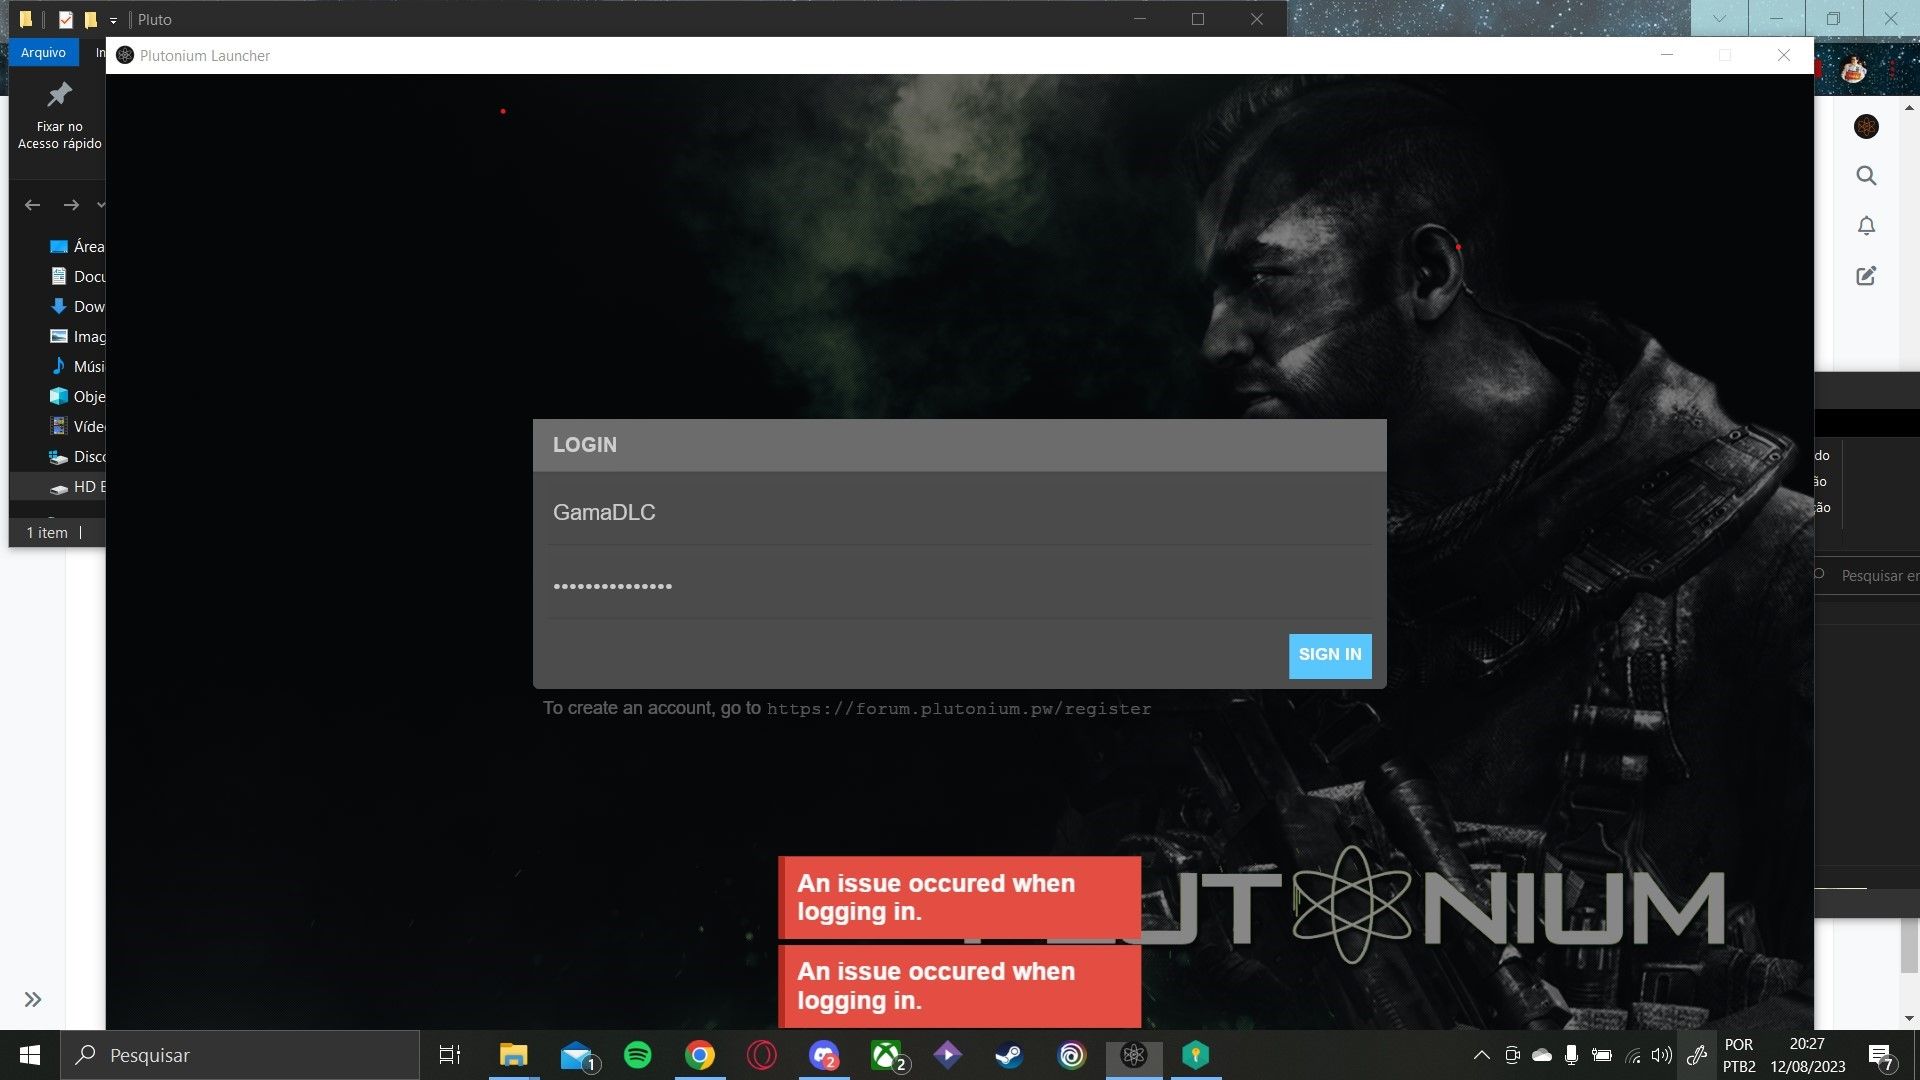Select the Vídeos folder in sidebar
The height and width of the screenshot is (1080, 1920).
coord(76,426)
